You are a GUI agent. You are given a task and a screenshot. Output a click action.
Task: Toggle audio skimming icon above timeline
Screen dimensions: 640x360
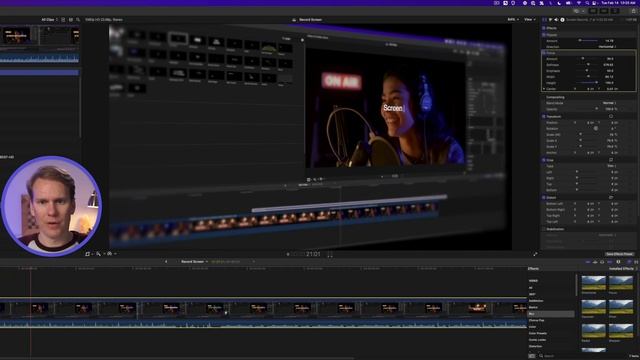(595, 262)
